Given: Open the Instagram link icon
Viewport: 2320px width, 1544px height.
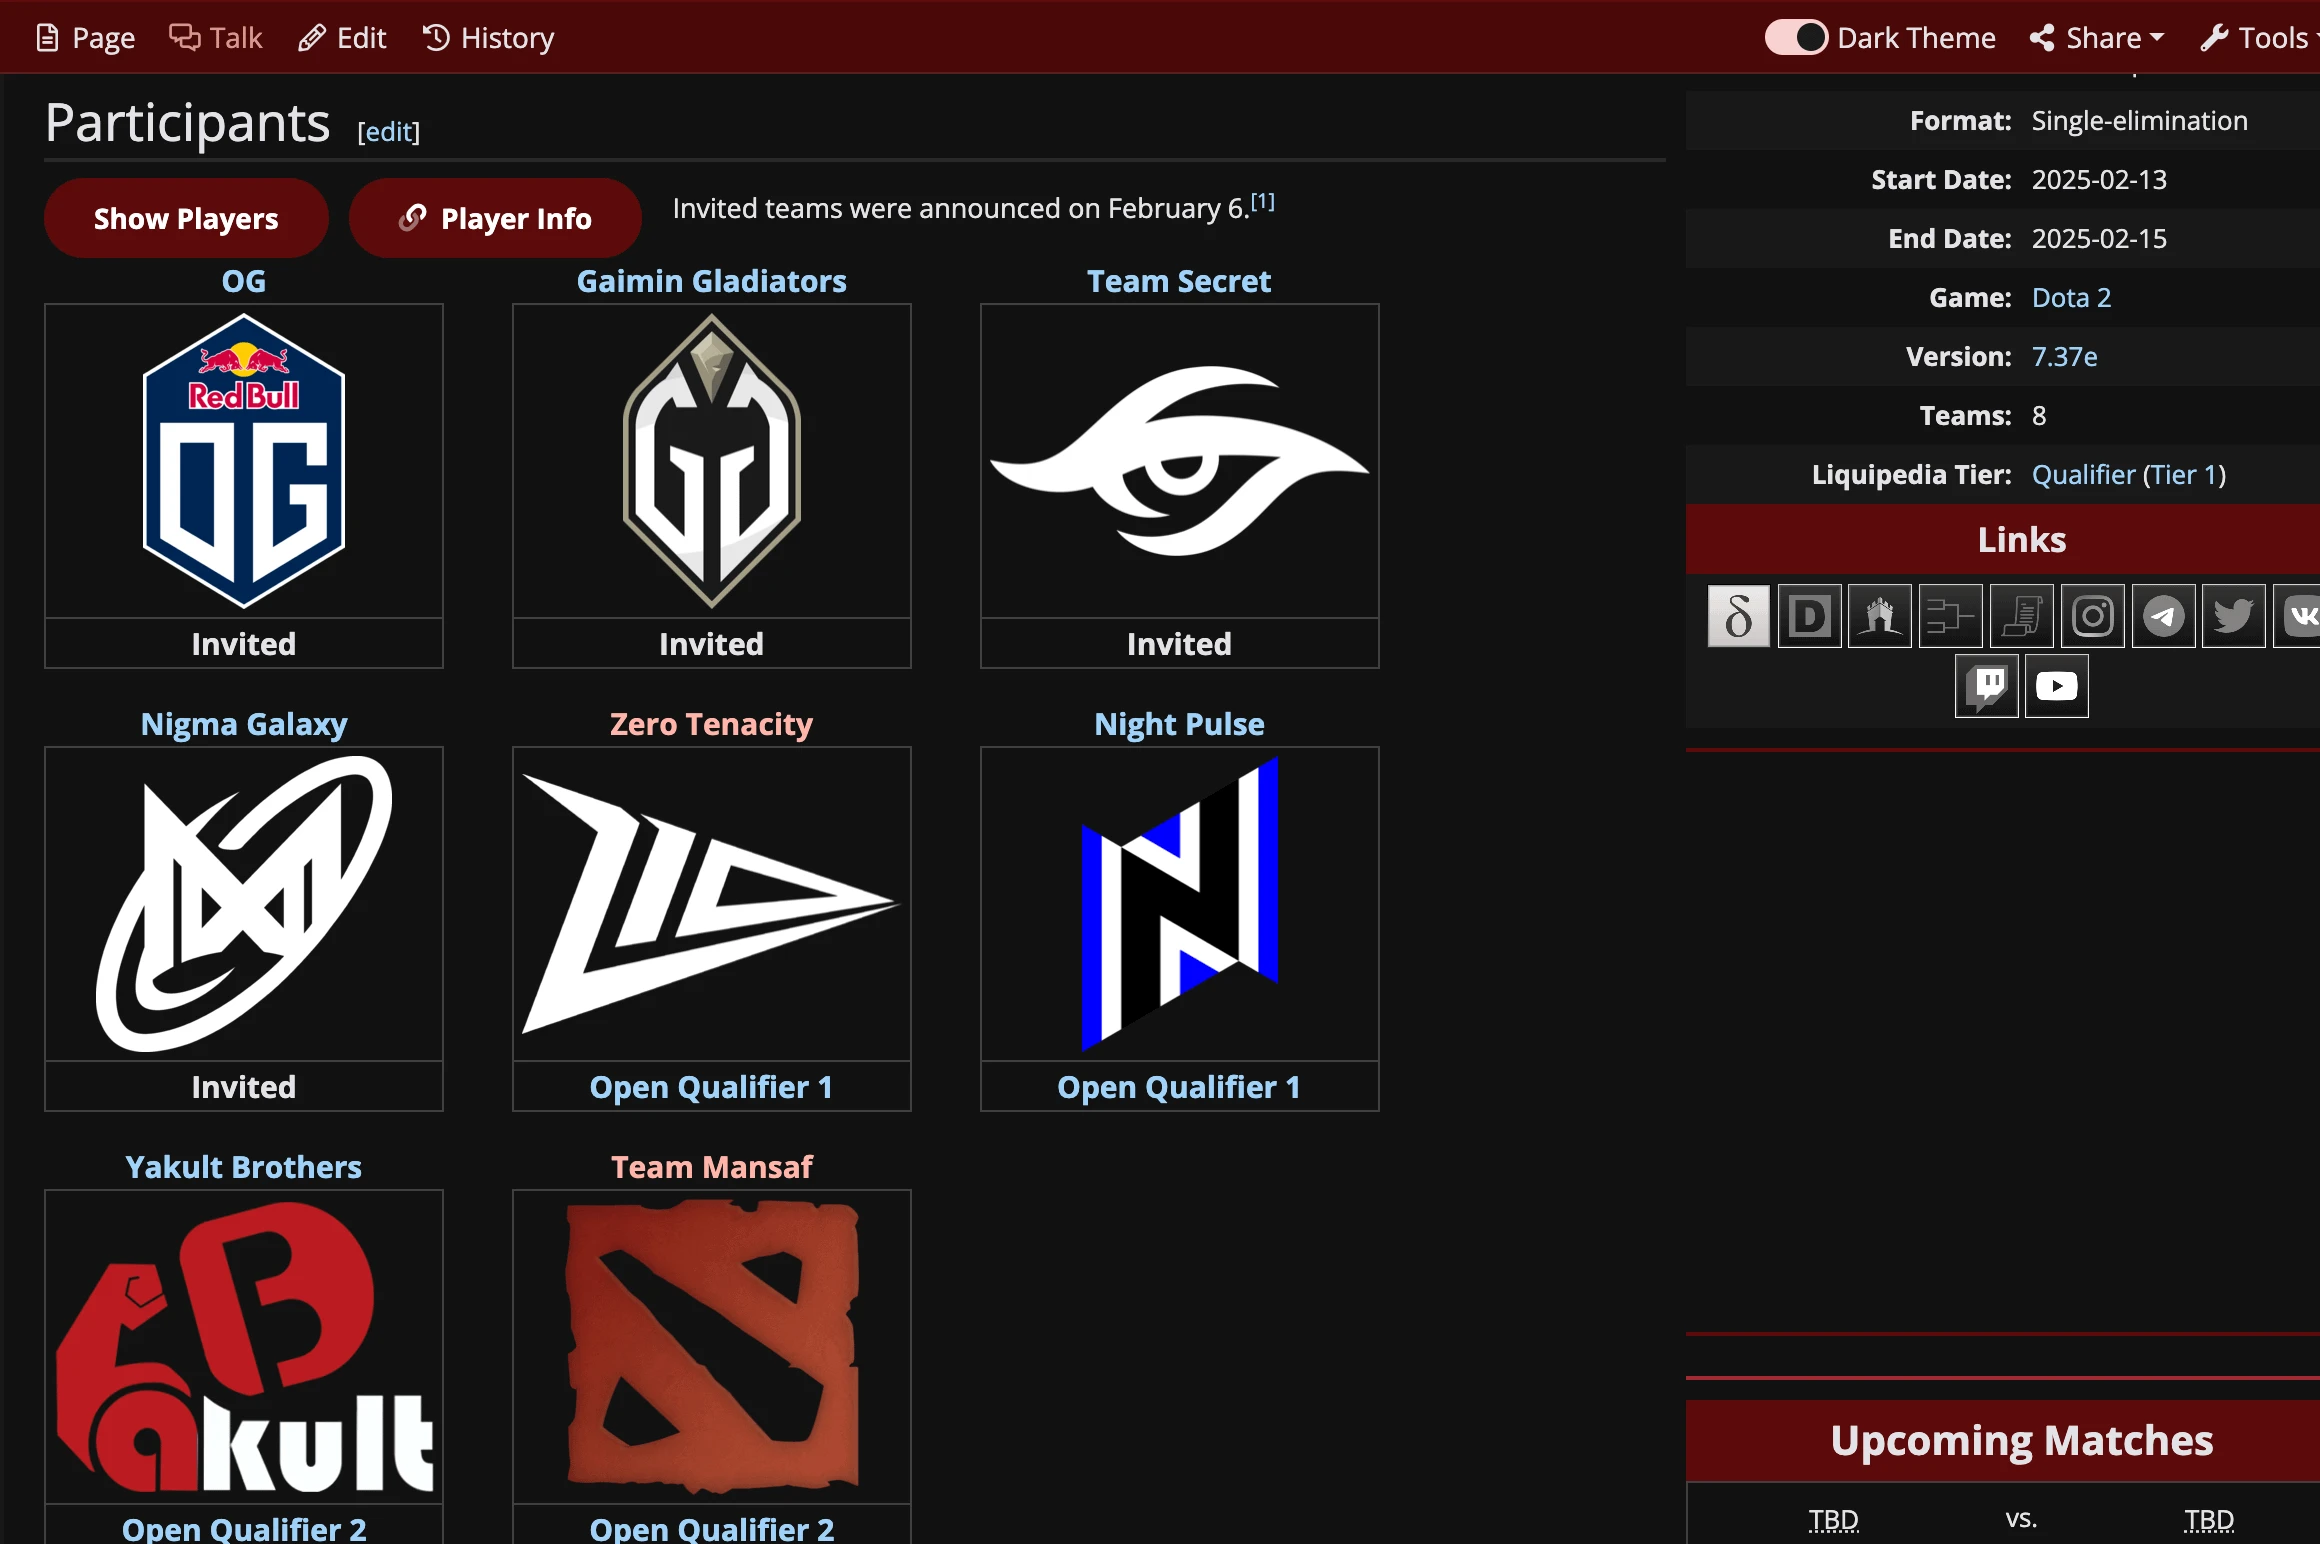Looking at the screenshot, I should point(2093,616).
